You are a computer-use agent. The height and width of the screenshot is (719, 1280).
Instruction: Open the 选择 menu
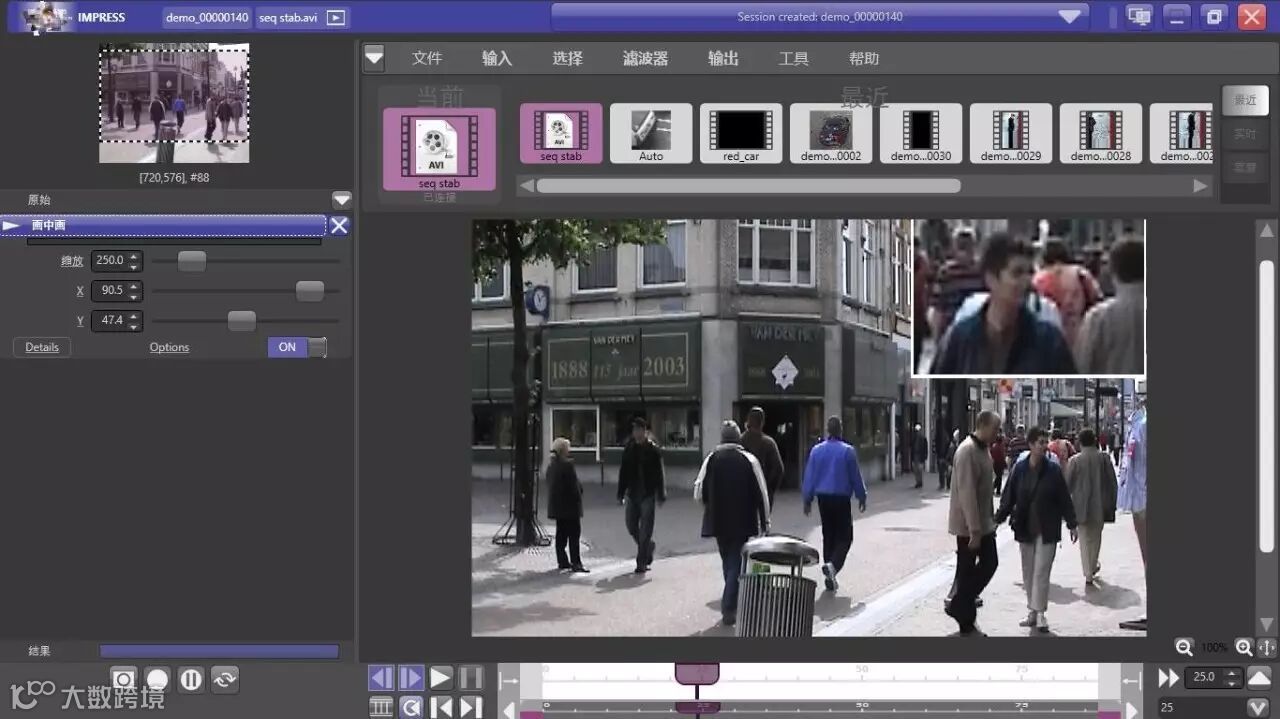tap(567, 58)
